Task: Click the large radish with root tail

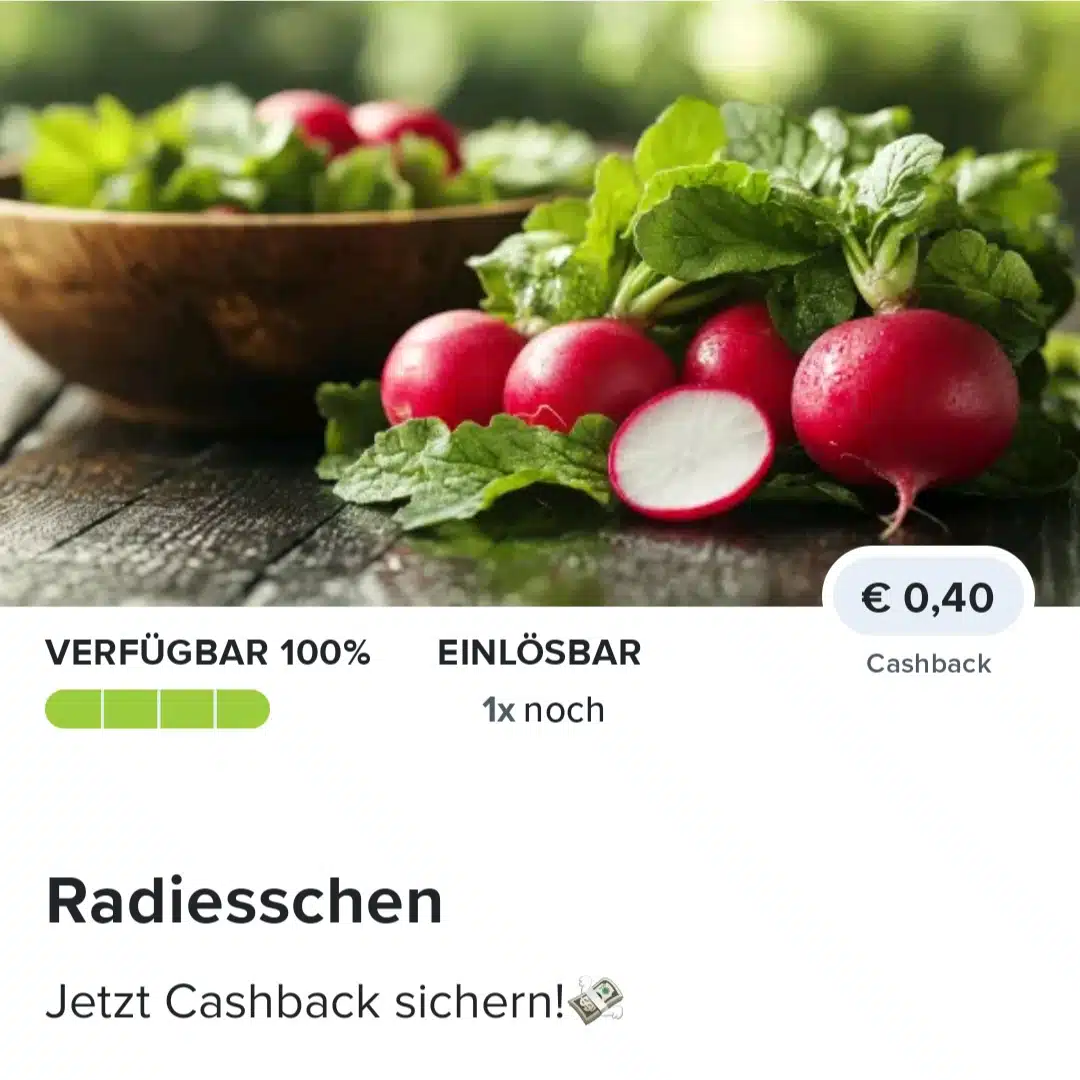Action: click(904, 399)
